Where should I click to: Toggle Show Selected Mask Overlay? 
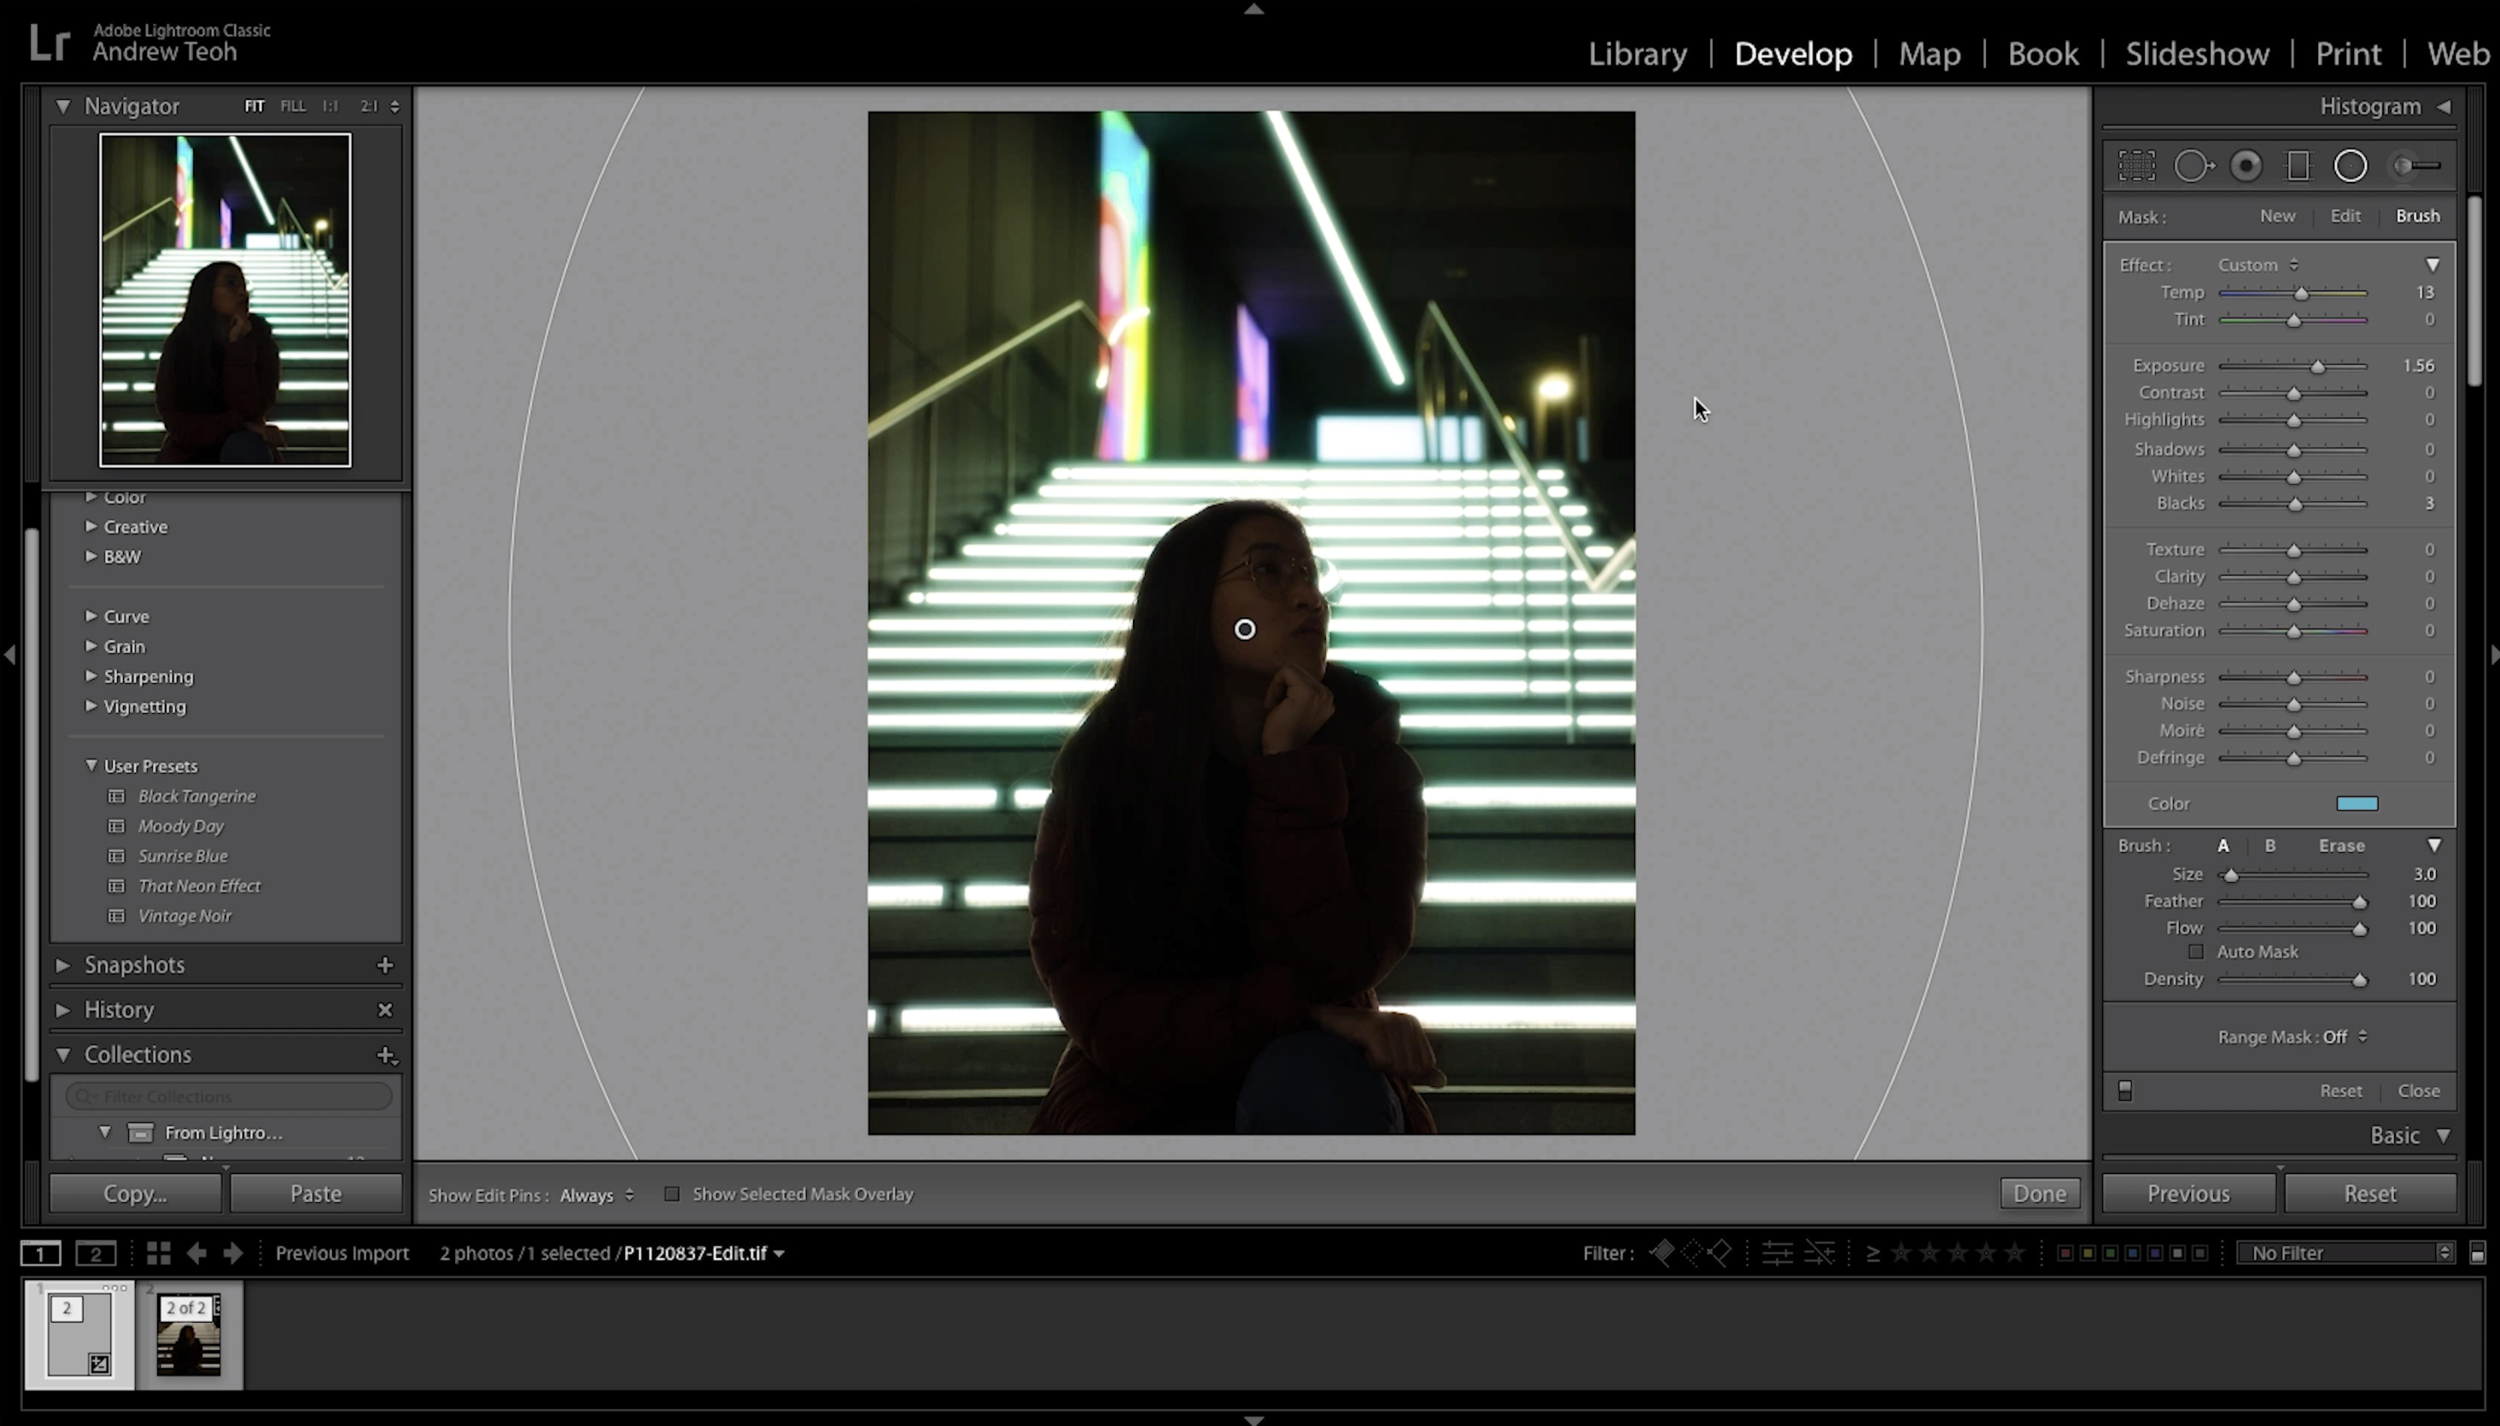tap(672, 1193)
